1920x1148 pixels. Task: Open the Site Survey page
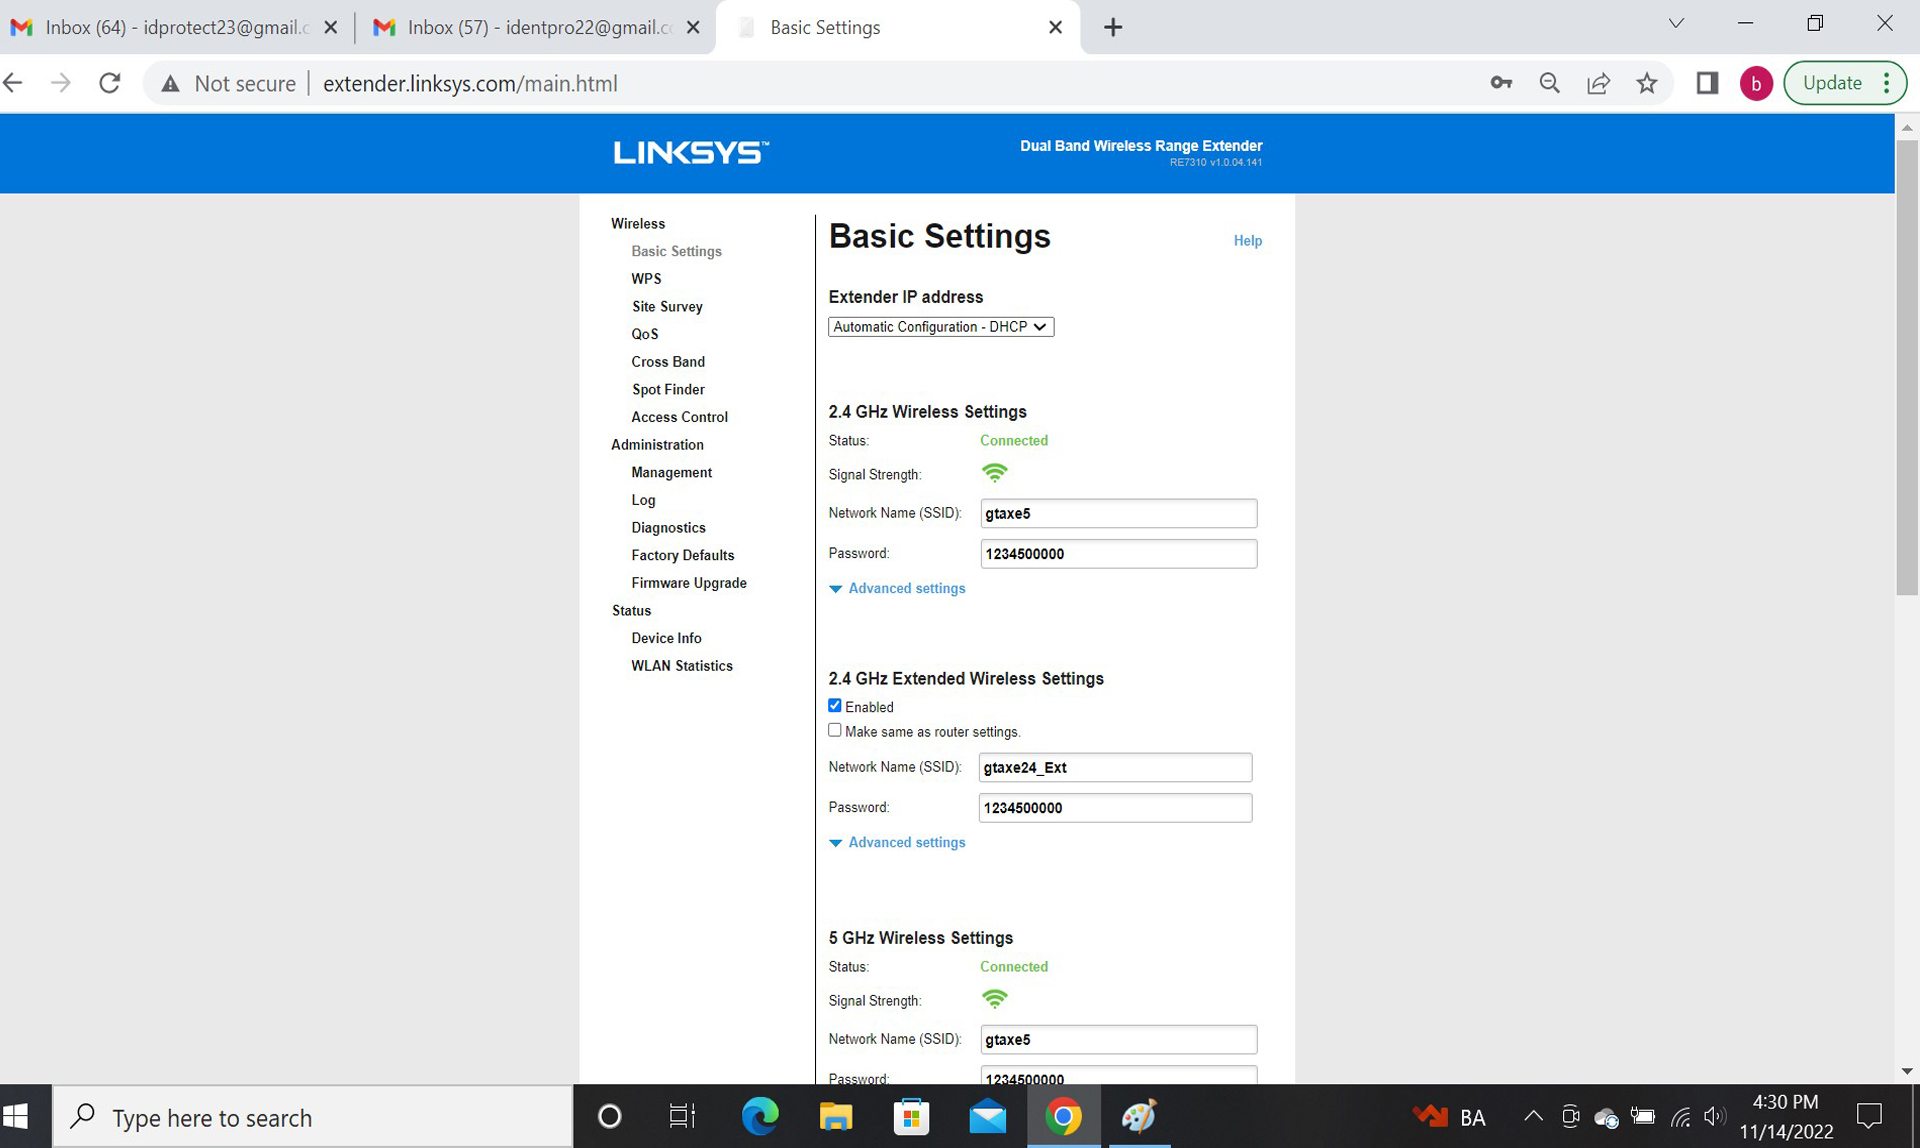(667, 307)
